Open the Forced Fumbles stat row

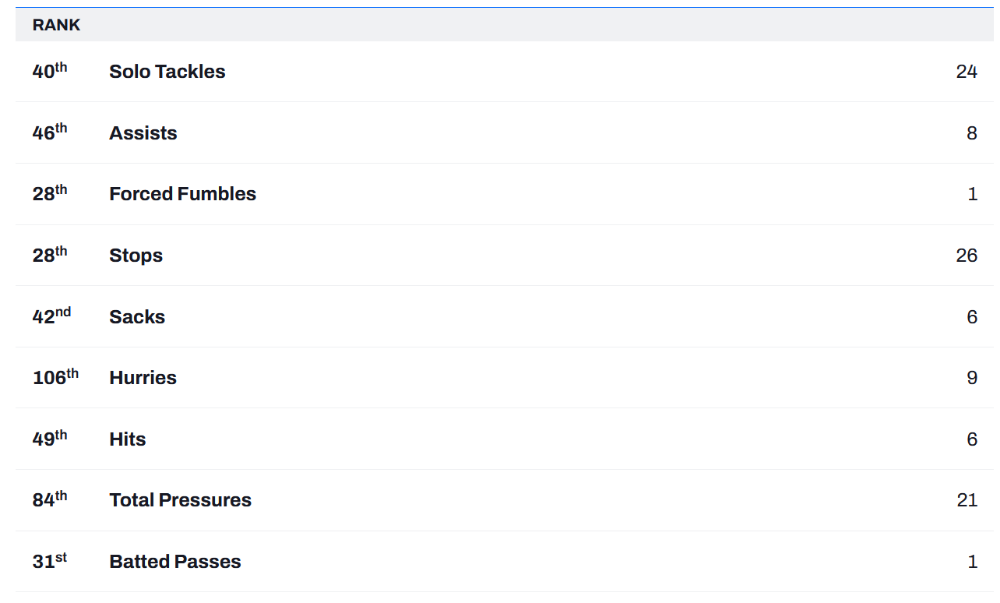[x=504, y=194]
